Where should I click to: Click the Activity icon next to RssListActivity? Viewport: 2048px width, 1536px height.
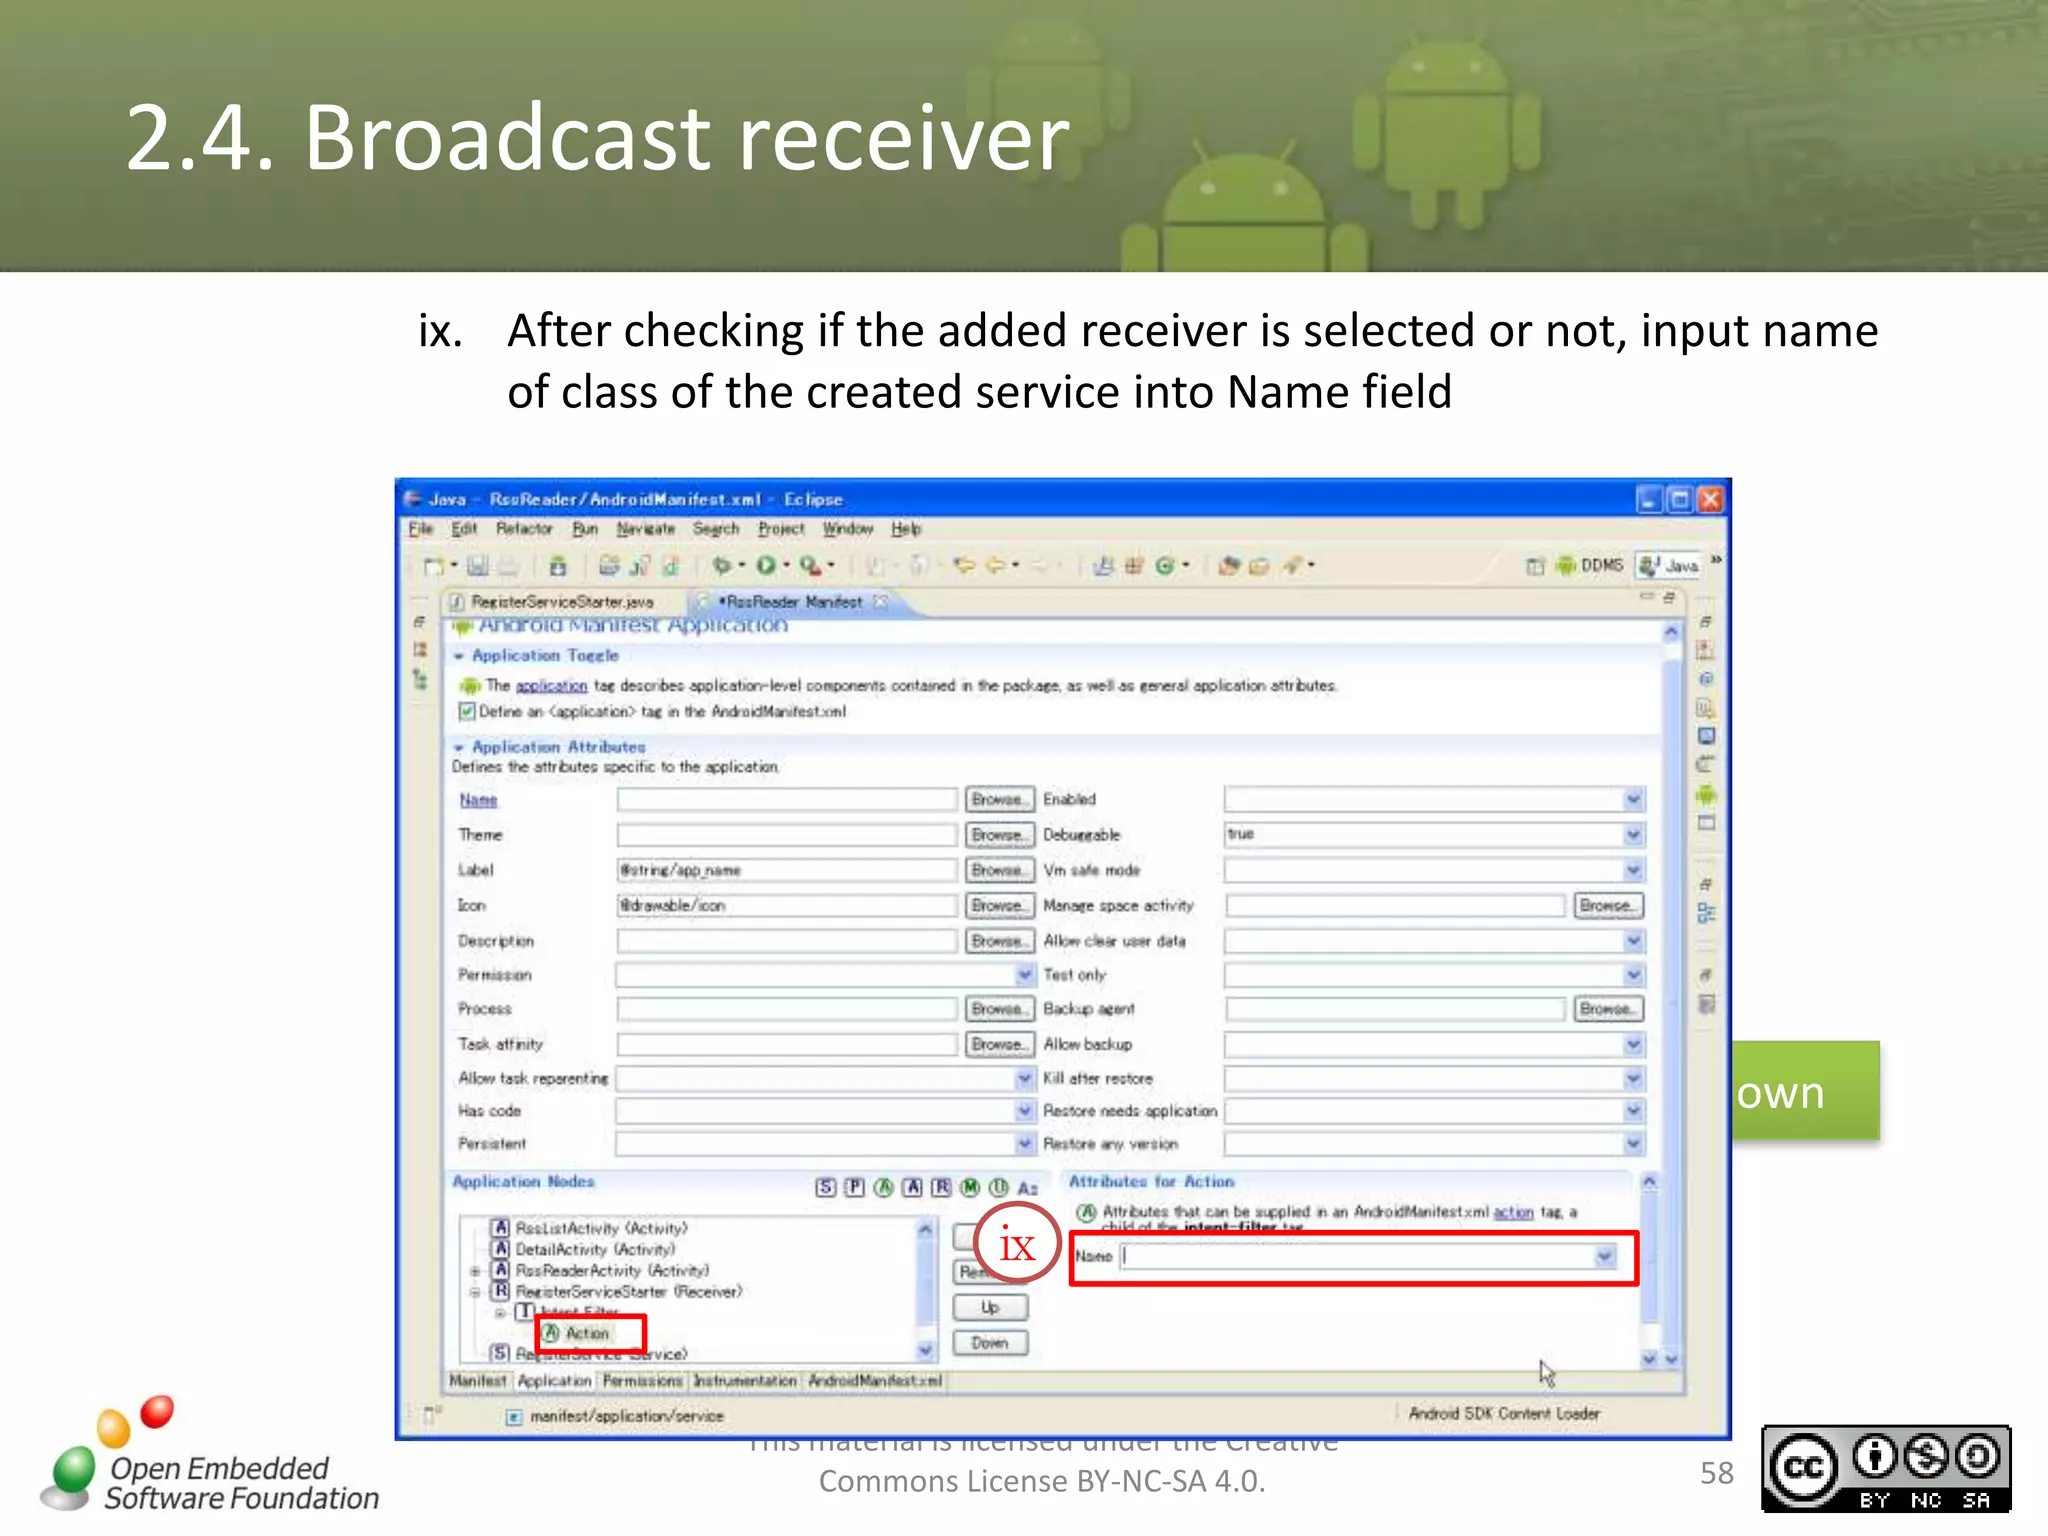pos(502,1228)
